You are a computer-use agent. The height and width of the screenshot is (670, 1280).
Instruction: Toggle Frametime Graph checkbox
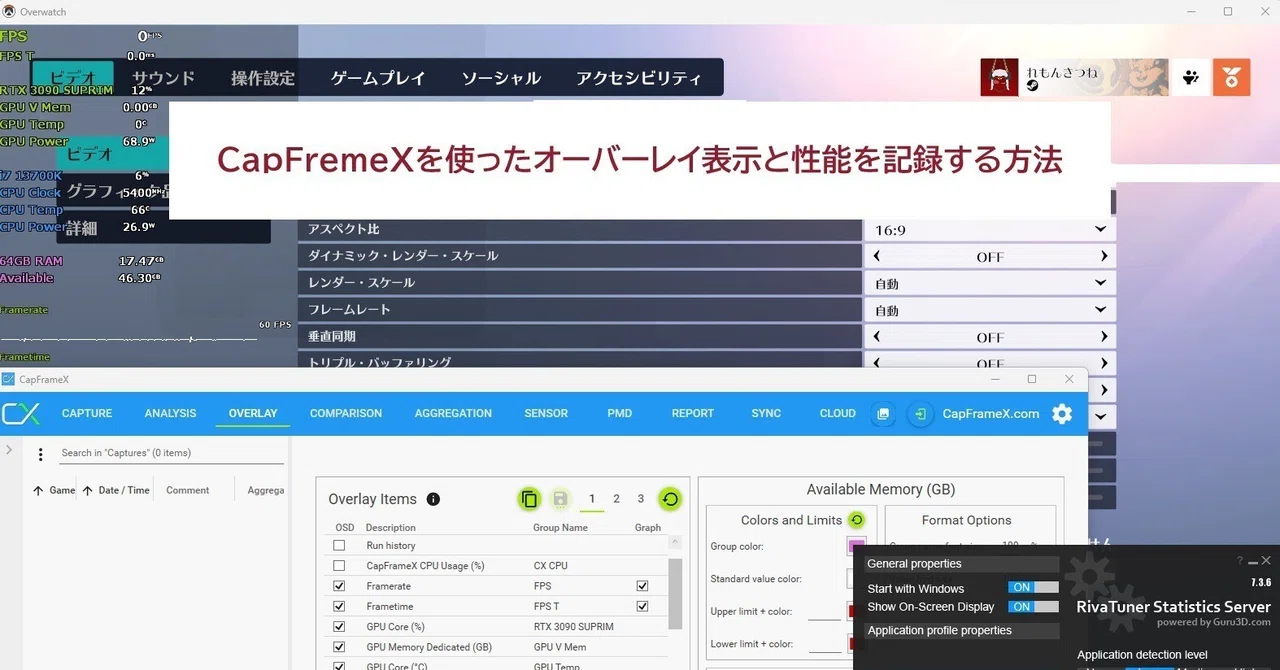[x=642, y=606]
